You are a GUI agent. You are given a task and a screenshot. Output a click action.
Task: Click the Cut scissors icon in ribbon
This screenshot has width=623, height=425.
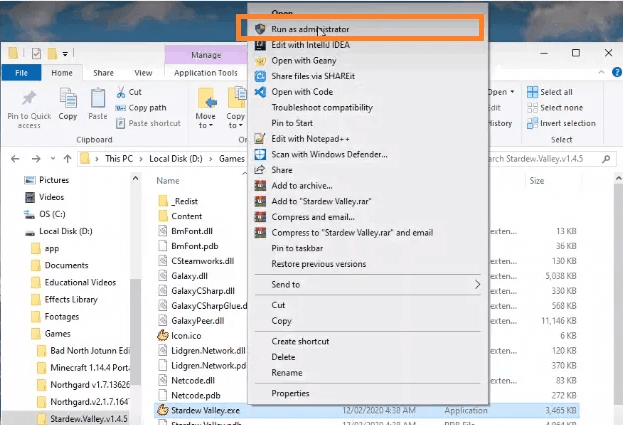click(x=121, y=92)
